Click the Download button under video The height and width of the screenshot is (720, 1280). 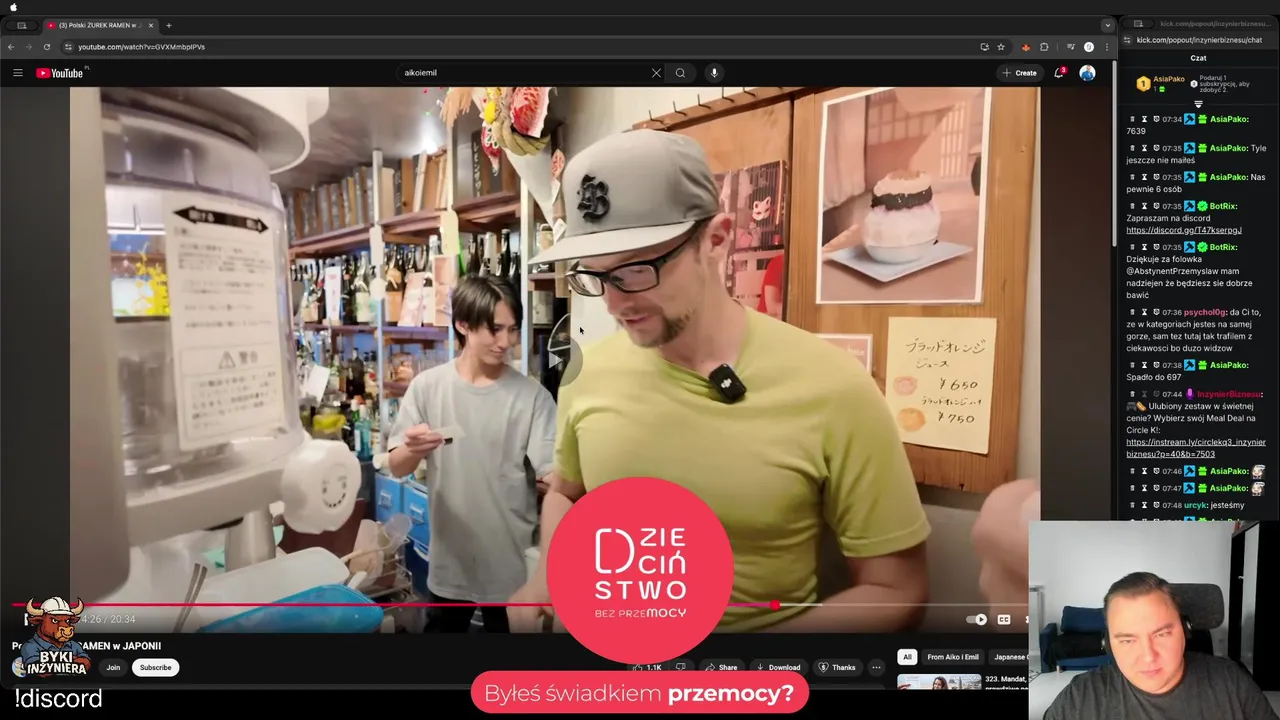[778, 667]
